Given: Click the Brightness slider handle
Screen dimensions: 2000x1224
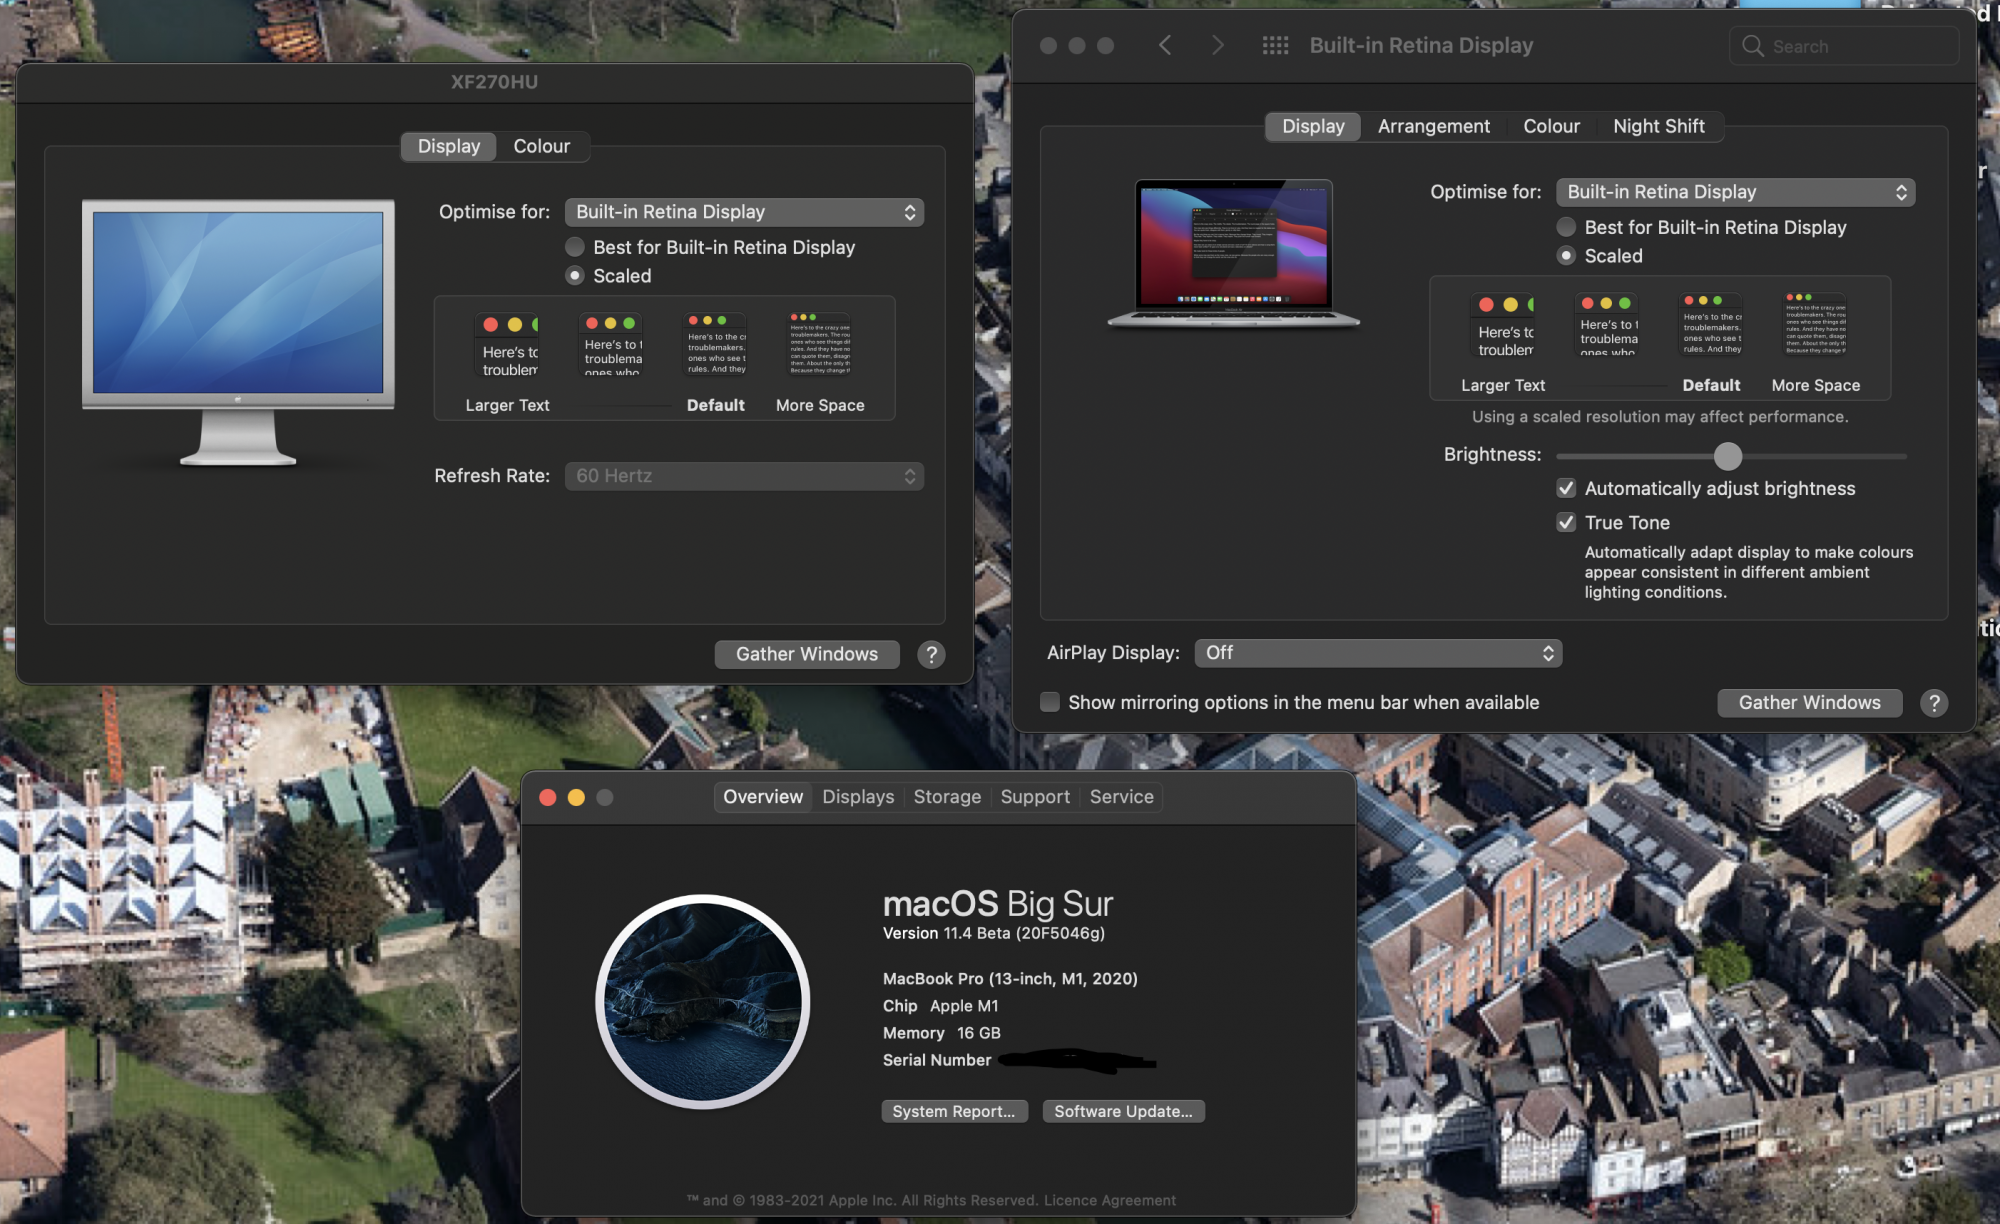Looking at the screenshot, I should coord(1727,456).
